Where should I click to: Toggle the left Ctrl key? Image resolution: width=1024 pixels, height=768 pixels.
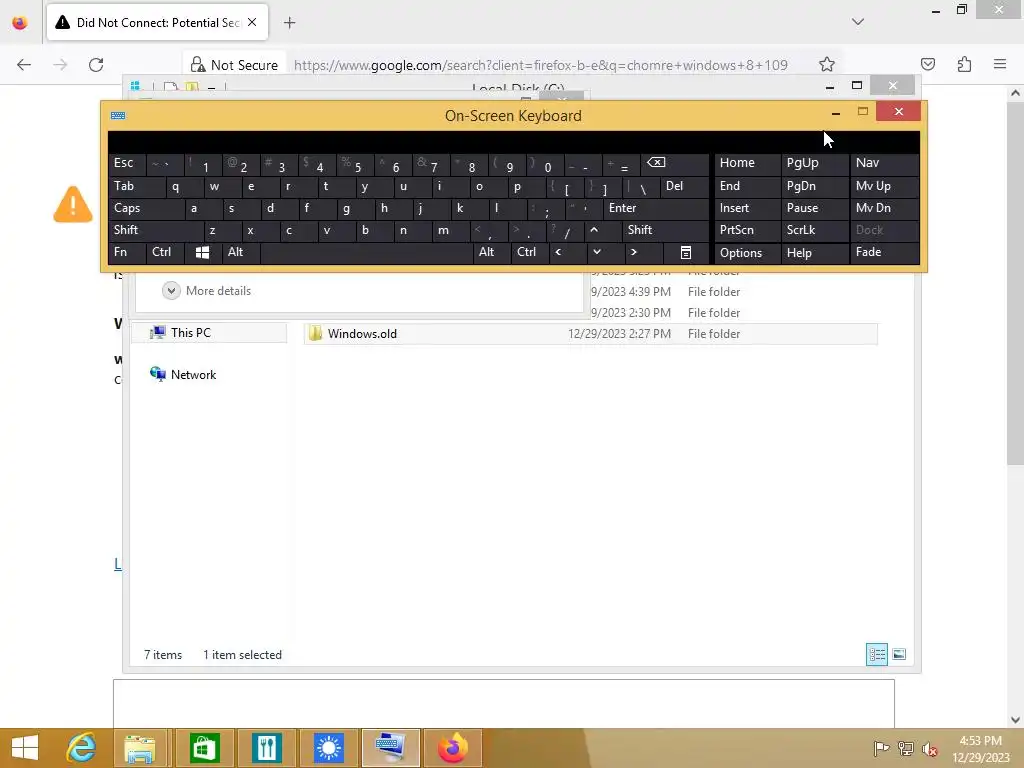(x=165, y=252)
